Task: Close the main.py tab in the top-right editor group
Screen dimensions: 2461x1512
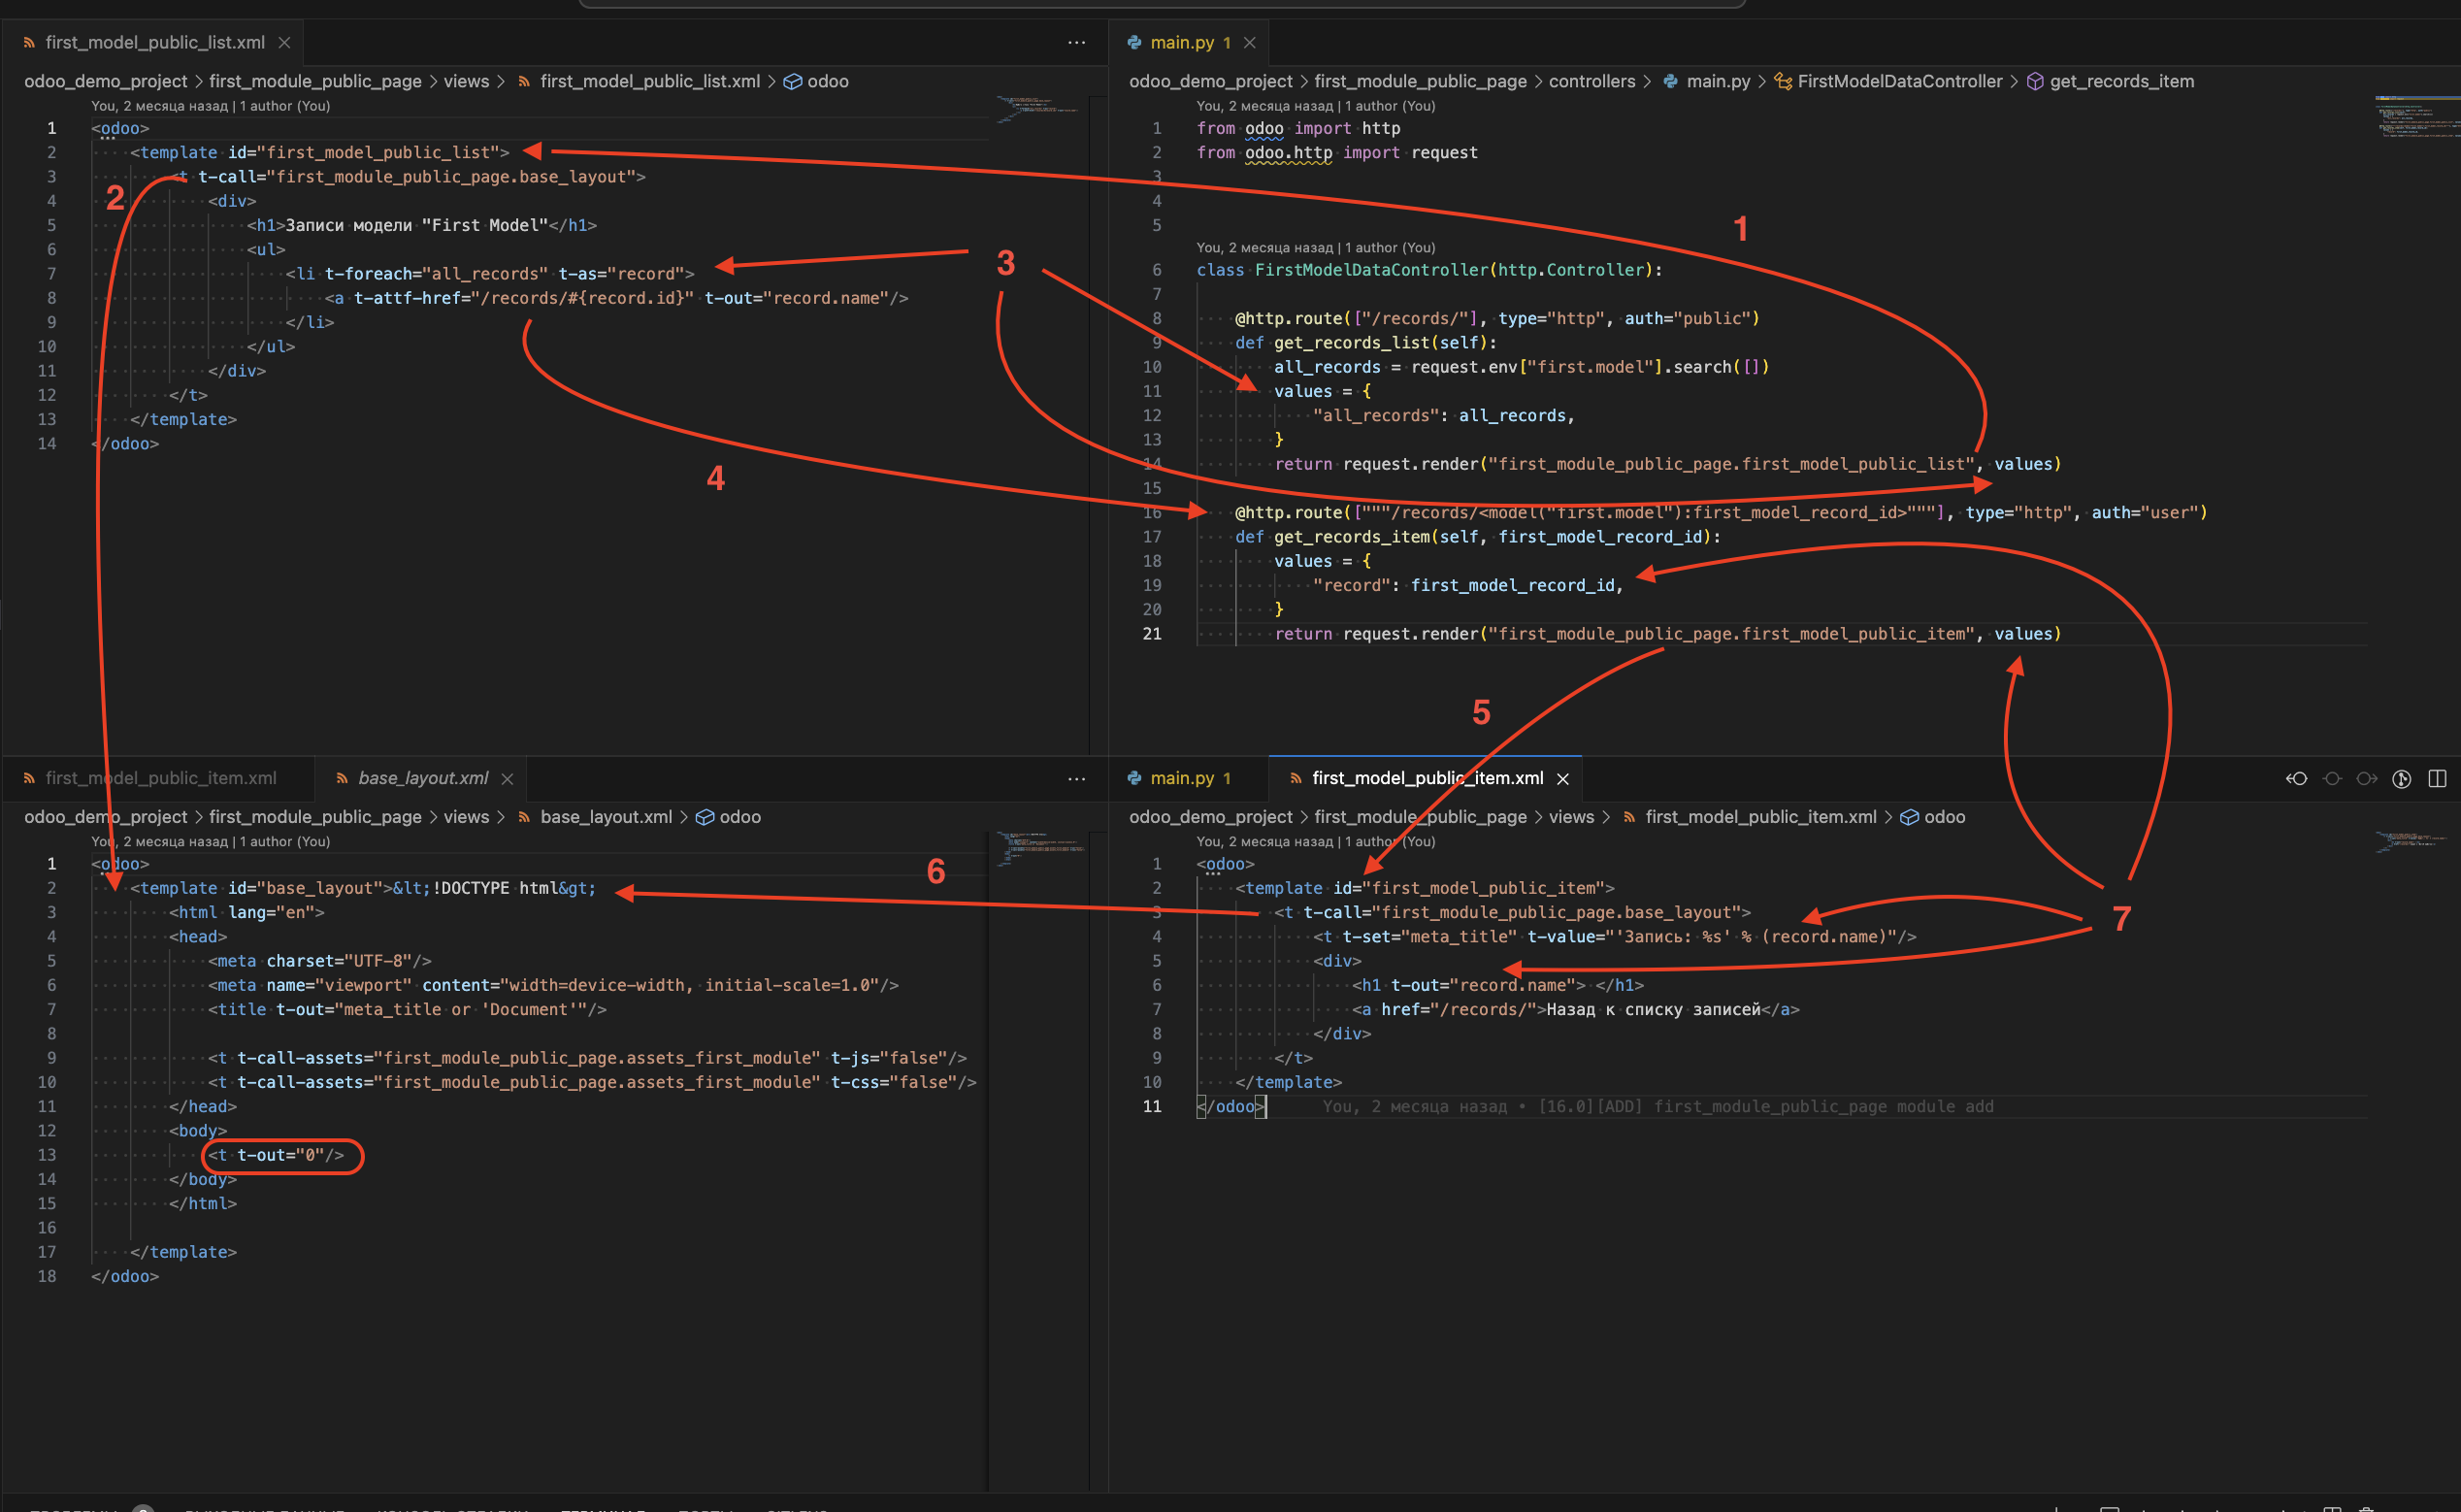Action: tap(1249, 42)
